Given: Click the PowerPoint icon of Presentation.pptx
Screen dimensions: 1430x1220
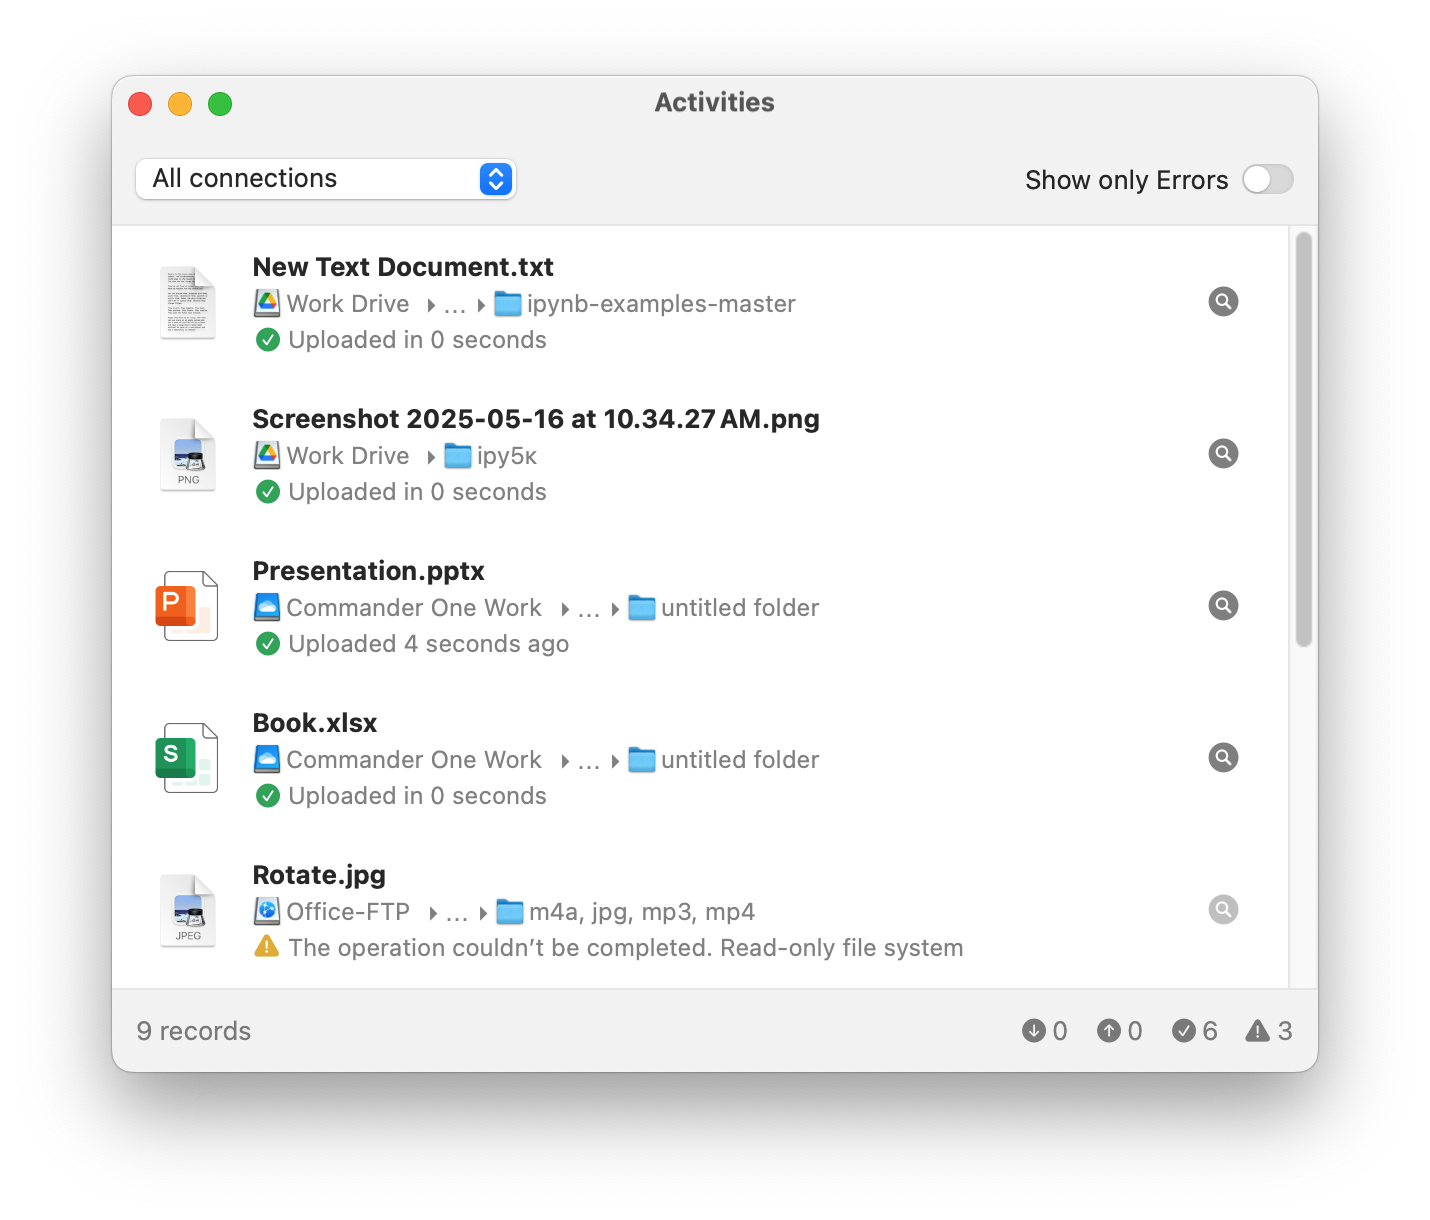Looking at the screenshot, I should pos(188,607).
